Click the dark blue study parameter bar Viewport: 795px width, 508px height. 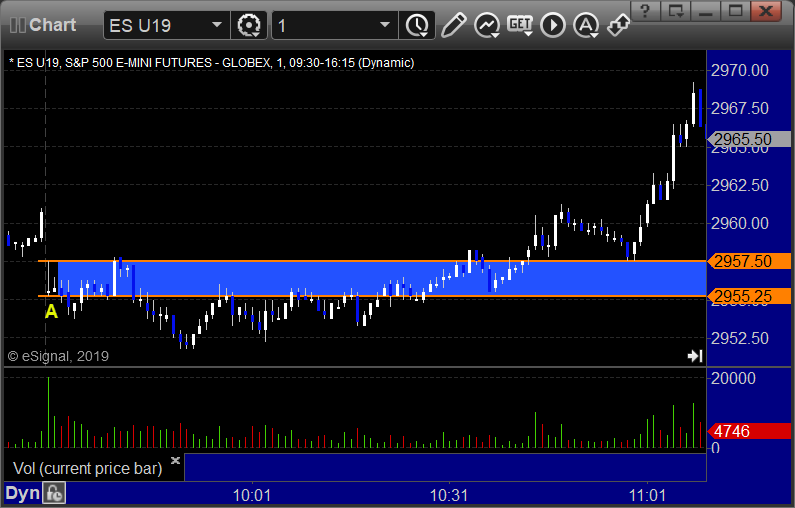(x=445, y=467)
